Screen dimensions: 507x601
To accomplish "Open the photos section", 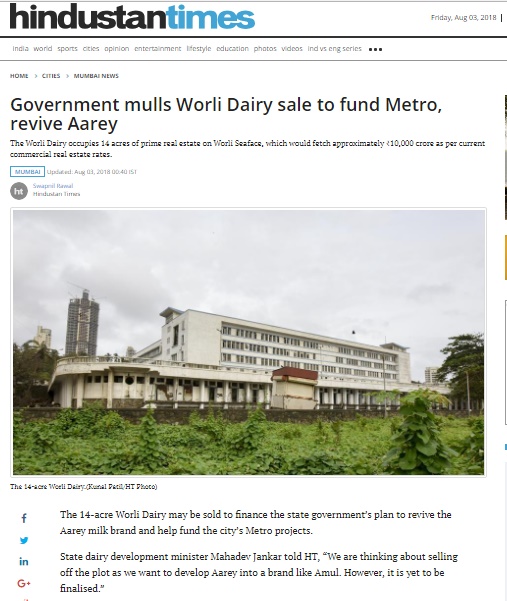I will pos(265,49).
